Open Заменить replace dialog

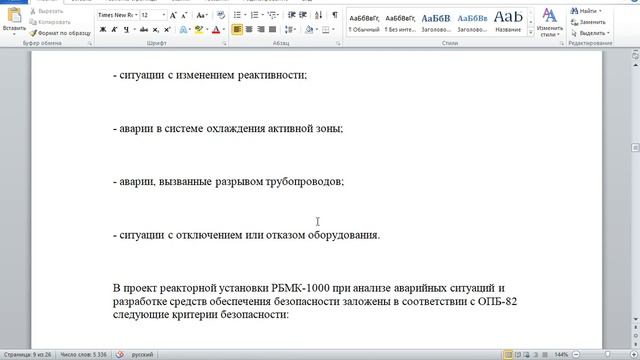click(x=589, y=22)
